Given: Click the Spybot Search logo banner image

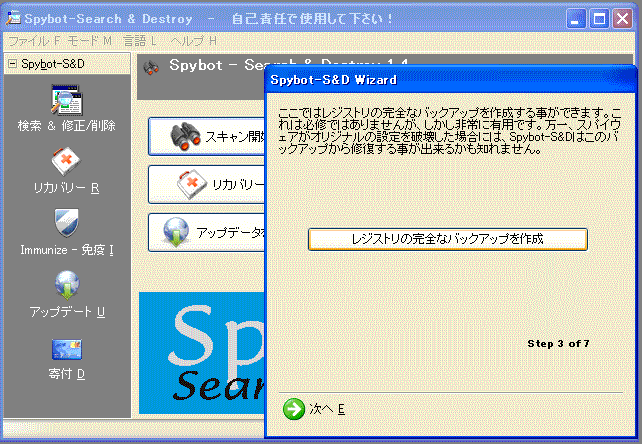Looking at the screenshot, I should [202, 353].
